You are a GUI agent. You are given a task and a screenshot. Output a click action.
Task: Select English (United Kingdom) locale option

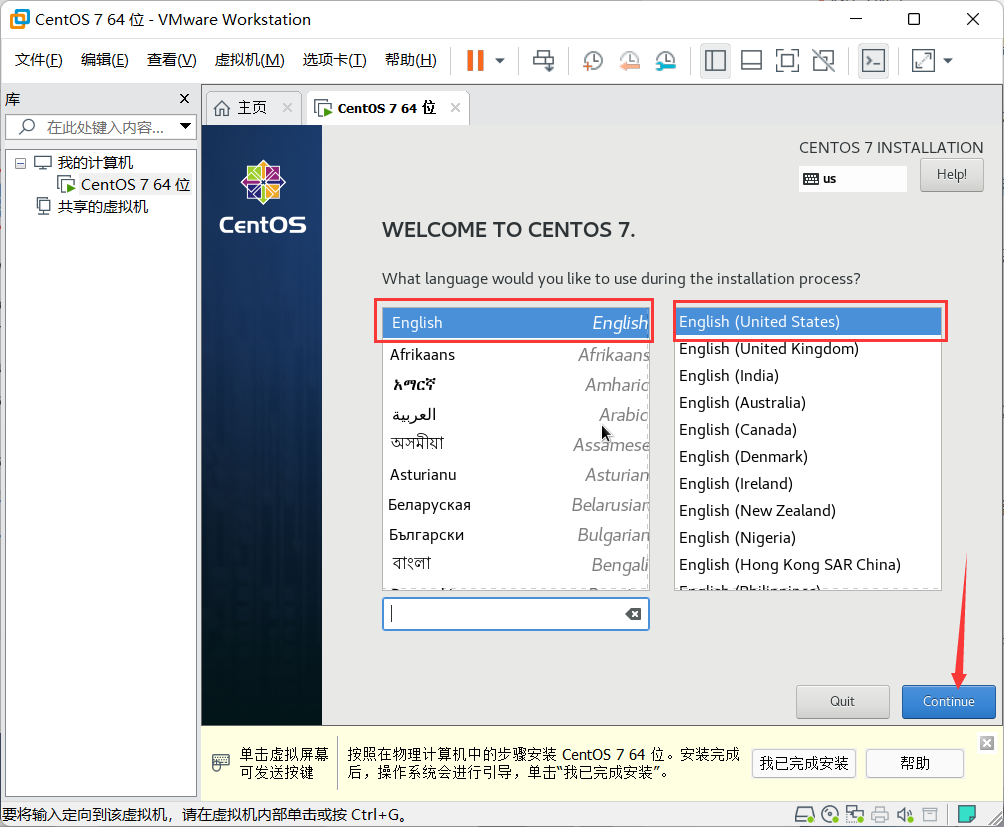coord(768,348)
